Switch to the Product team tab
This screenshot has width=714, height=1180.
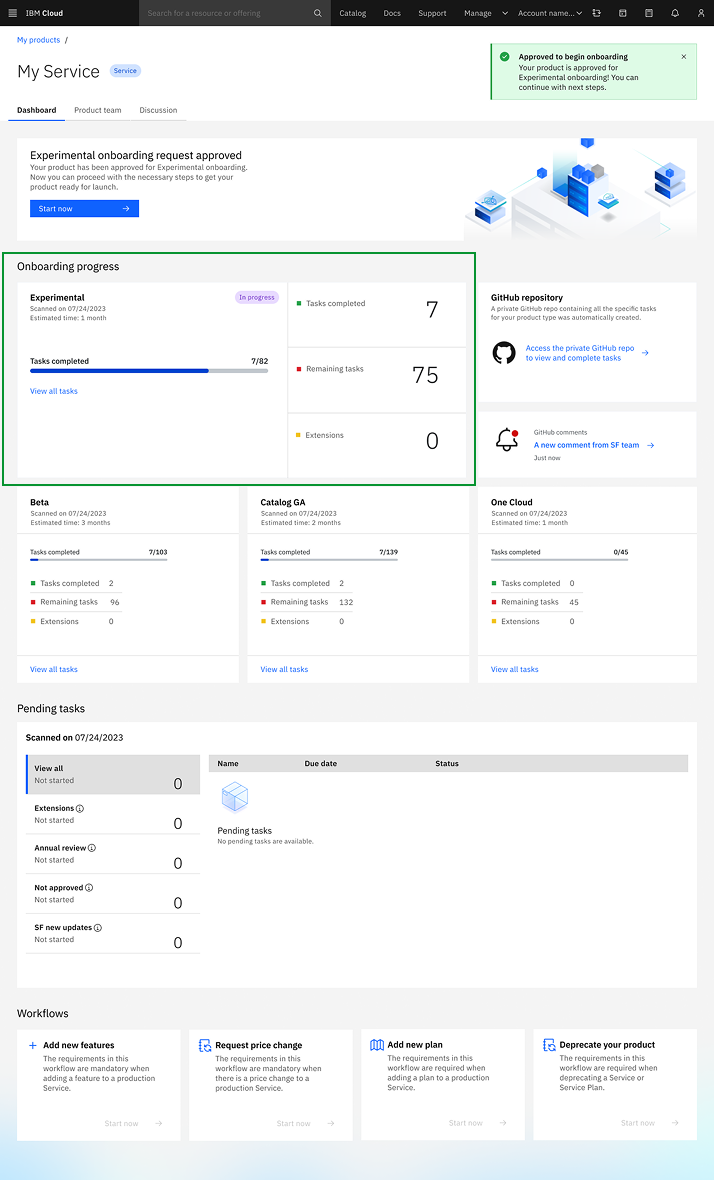[98, 110]
